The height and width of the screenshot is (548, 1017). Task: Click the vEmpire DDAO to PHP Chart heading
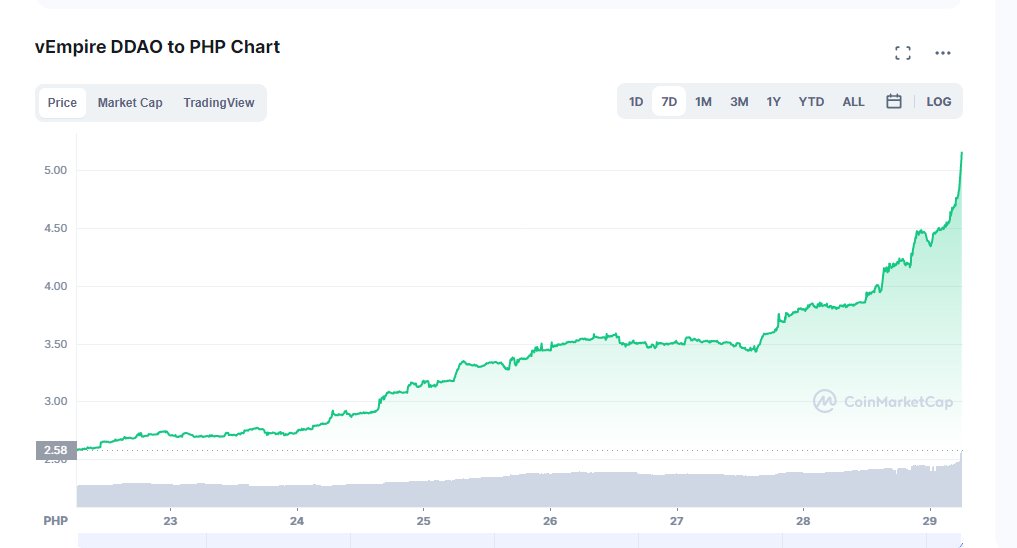click(158, 47)
